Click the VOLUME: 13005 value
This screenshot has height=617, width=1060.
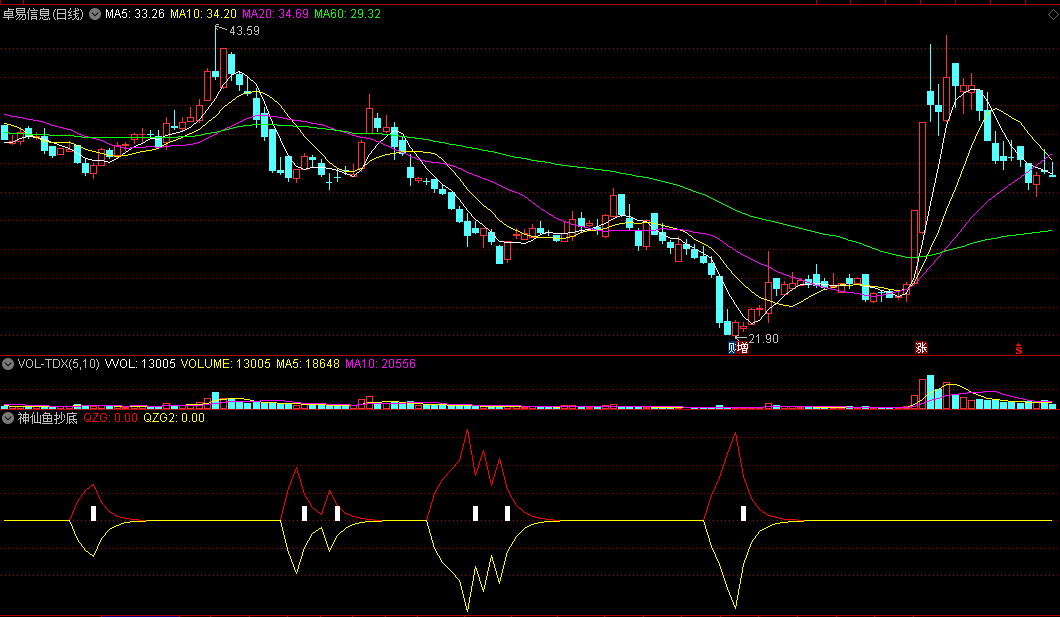pyautogui.click(x=226, y=364)
